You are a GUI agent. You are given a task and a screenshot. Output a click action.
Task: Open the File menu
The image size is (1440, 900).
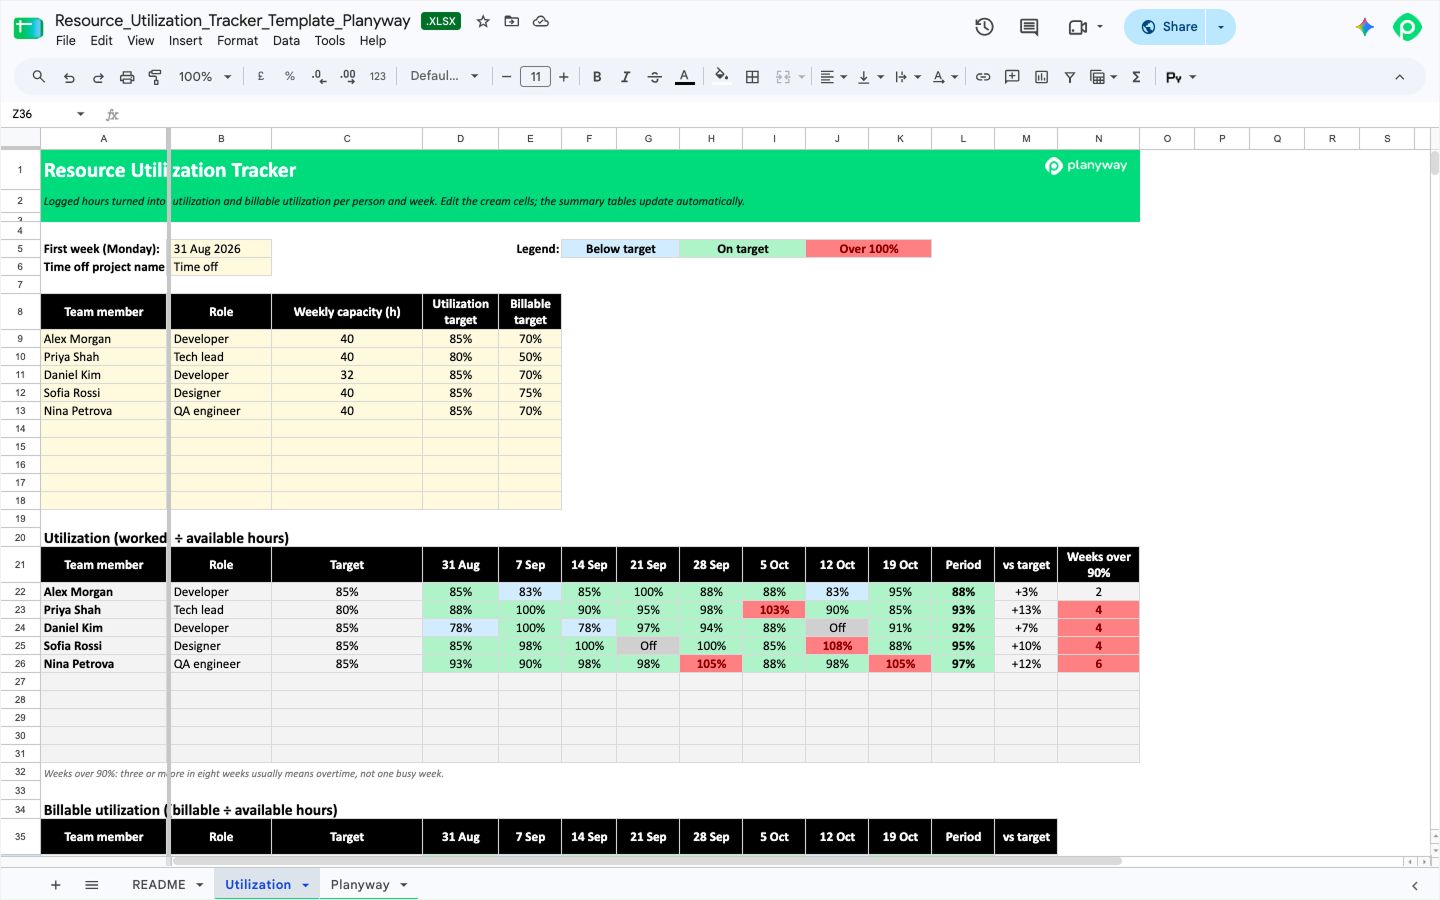click(x=66, y=41)
